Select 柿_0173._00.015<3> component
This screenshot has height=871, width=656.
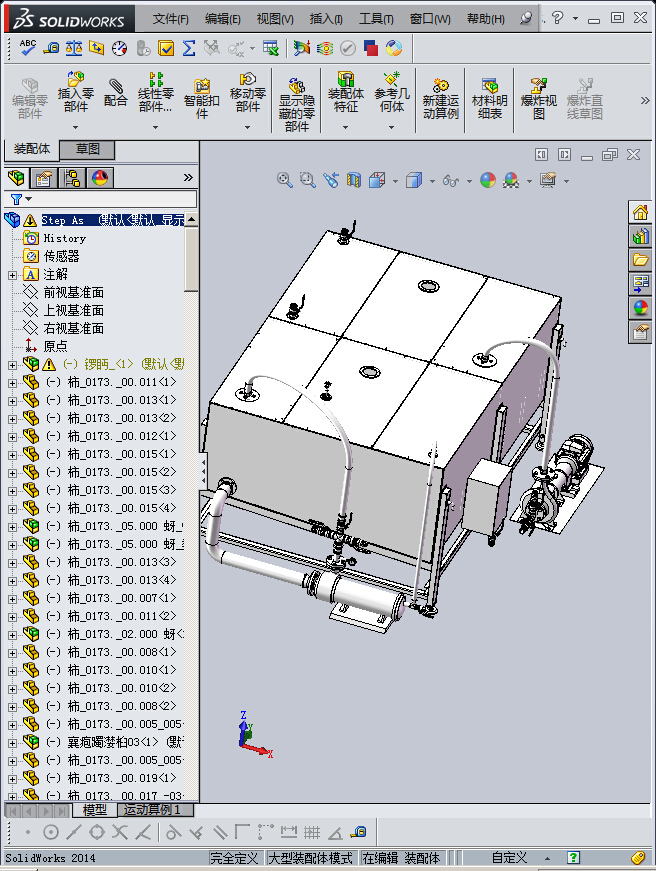(x=122, y=490)
